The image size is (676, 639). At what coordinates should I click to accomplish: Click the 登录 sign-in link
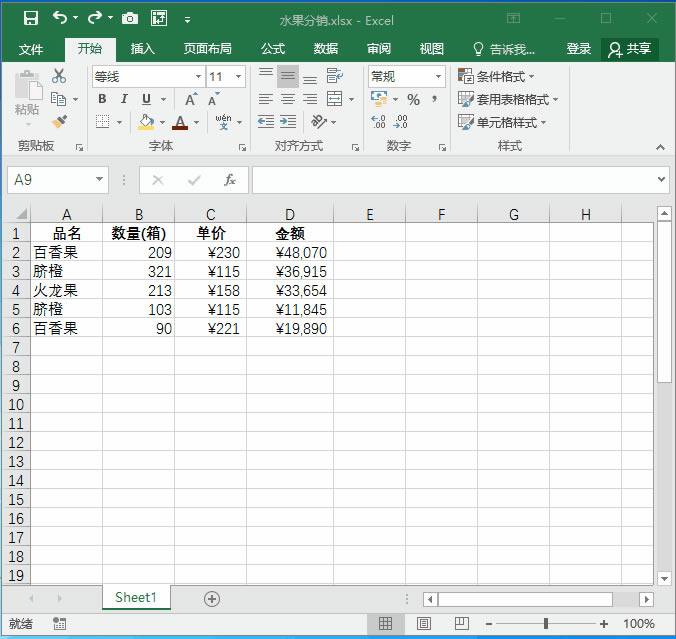[579, 49]
